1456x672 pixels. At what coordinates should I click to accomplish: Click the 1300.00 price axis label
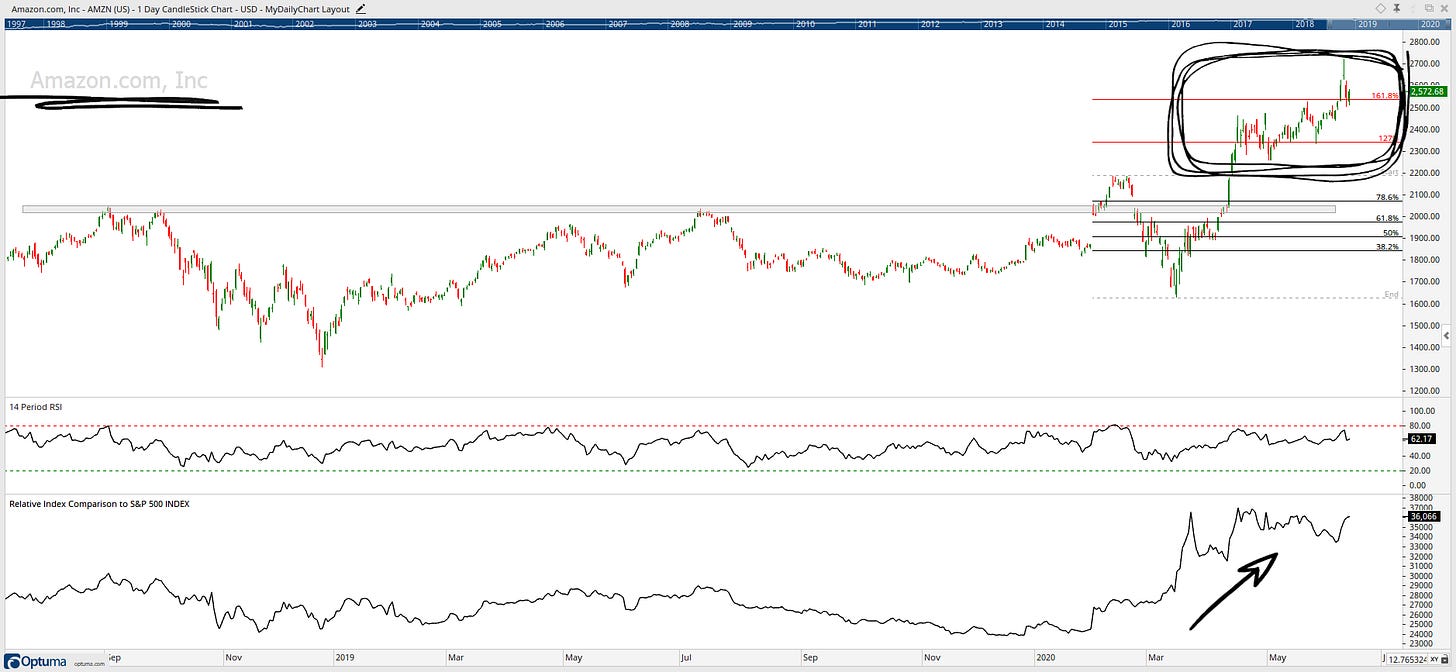[1425, 369]
